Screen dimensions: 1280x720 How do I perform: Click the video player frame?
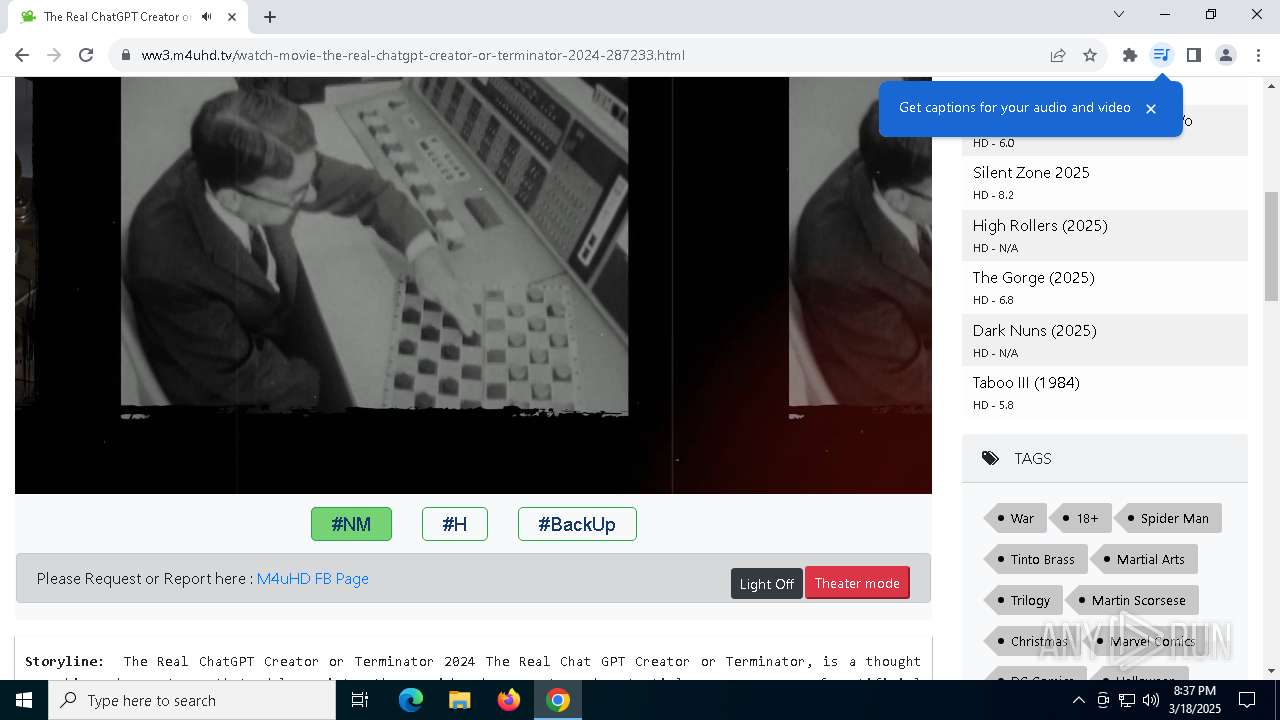pos(473,285)
